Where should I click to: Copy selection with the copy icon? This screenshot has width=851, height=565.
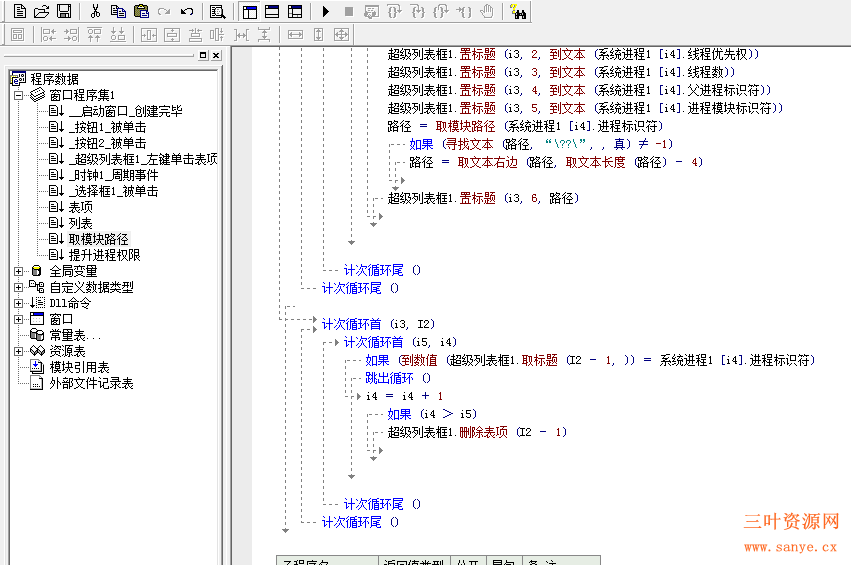coord(118,11)
